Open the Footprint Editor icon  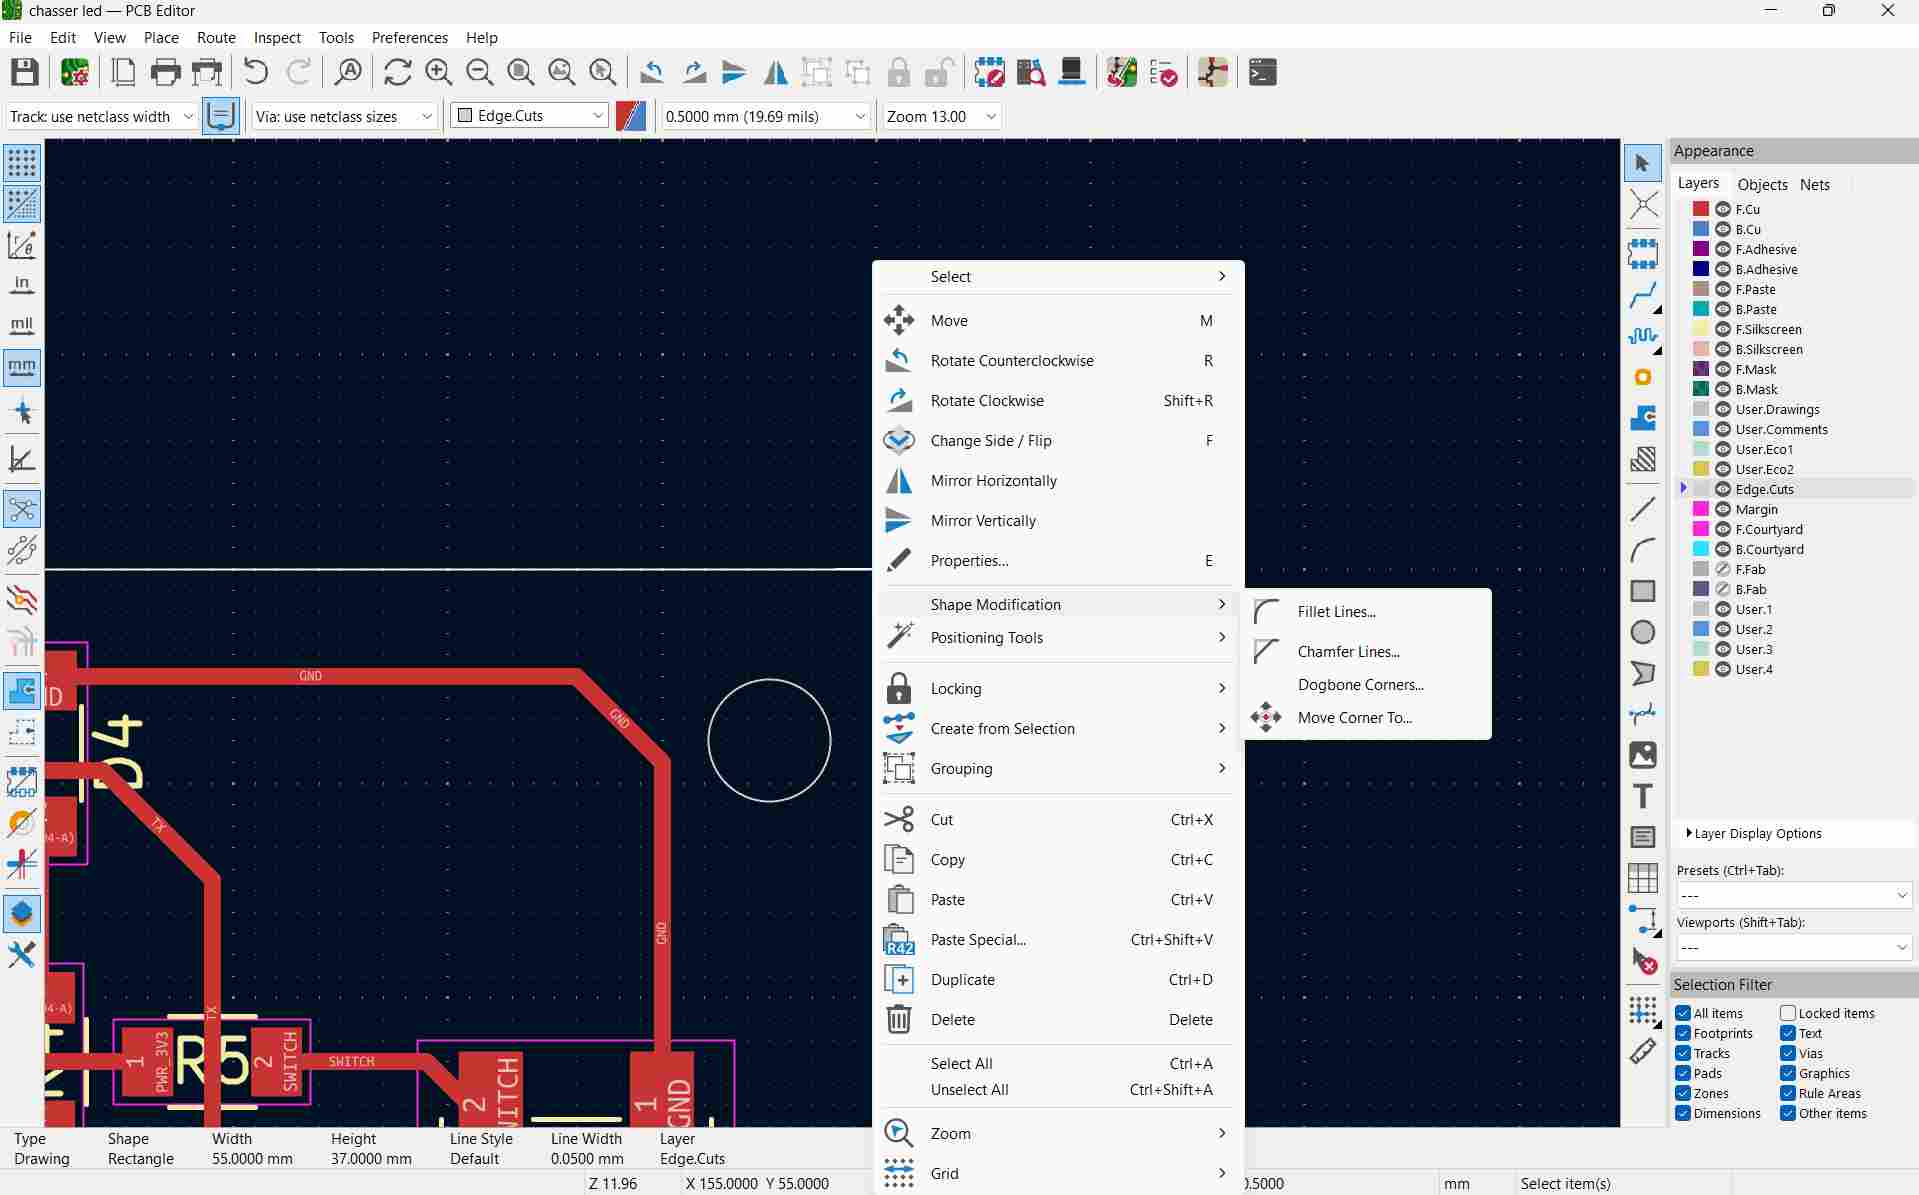tap(989, 72)
